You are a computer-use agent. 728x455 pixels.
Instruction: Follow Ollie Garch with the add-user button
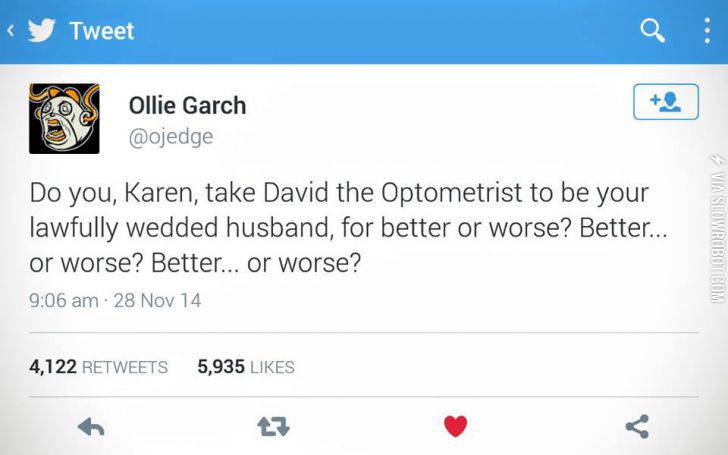tap(666, 102)
